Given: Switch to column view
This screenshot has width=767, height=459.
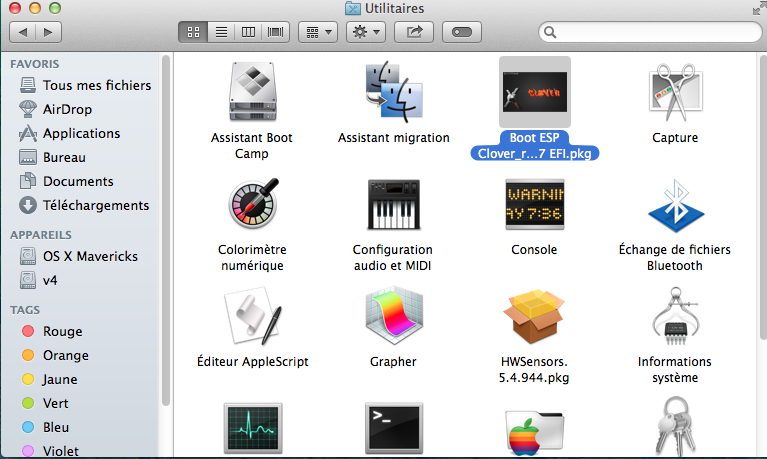Looking at the screenshot, I should (248, 32).
